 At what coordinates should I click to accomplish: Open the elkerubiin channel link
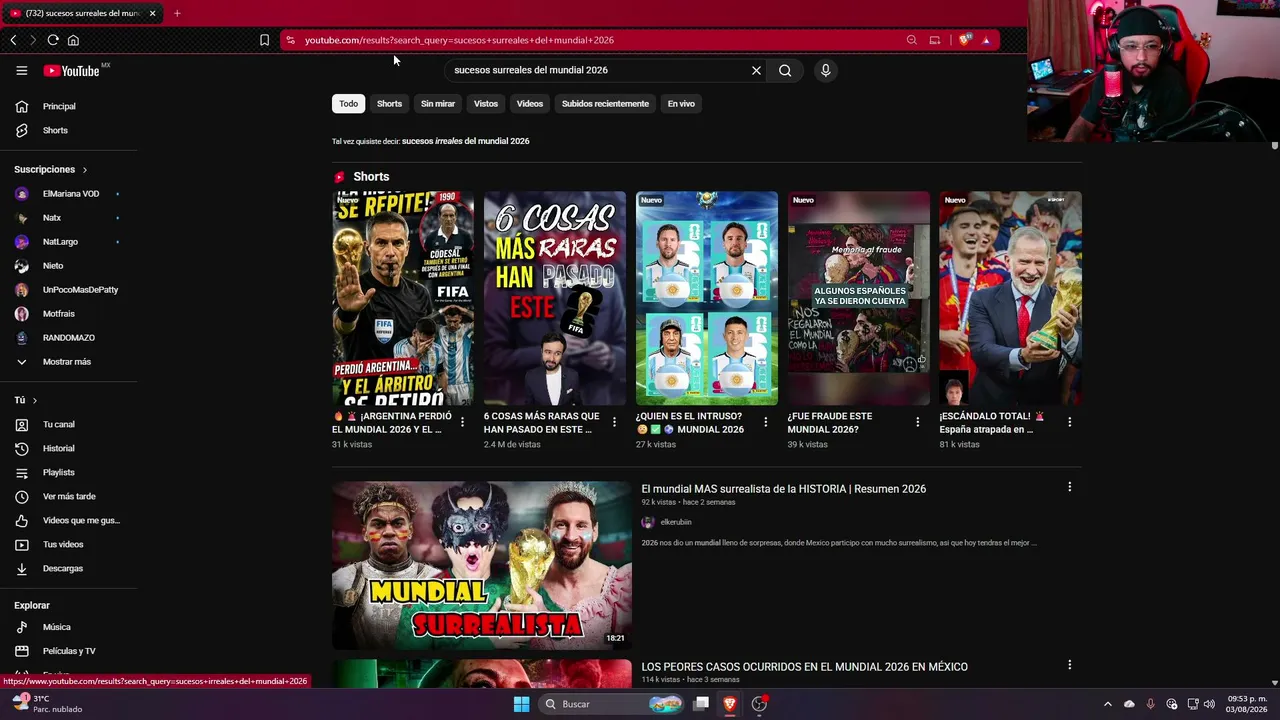point(676,522)
